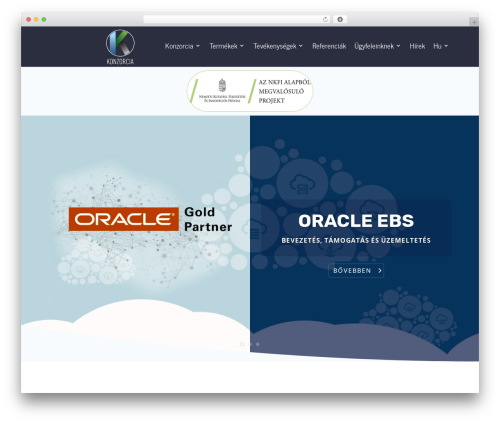The height and width of the screenshot is (423, 500).
Task: Open the Hírek page
Action: coord(417,46)
